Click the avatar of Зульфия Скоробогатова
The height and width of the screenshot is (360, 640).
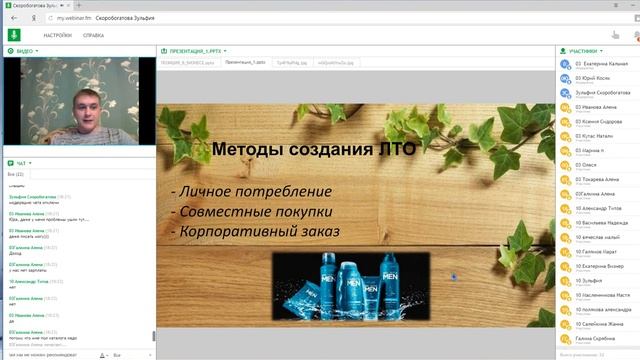(x=565, y=93)
